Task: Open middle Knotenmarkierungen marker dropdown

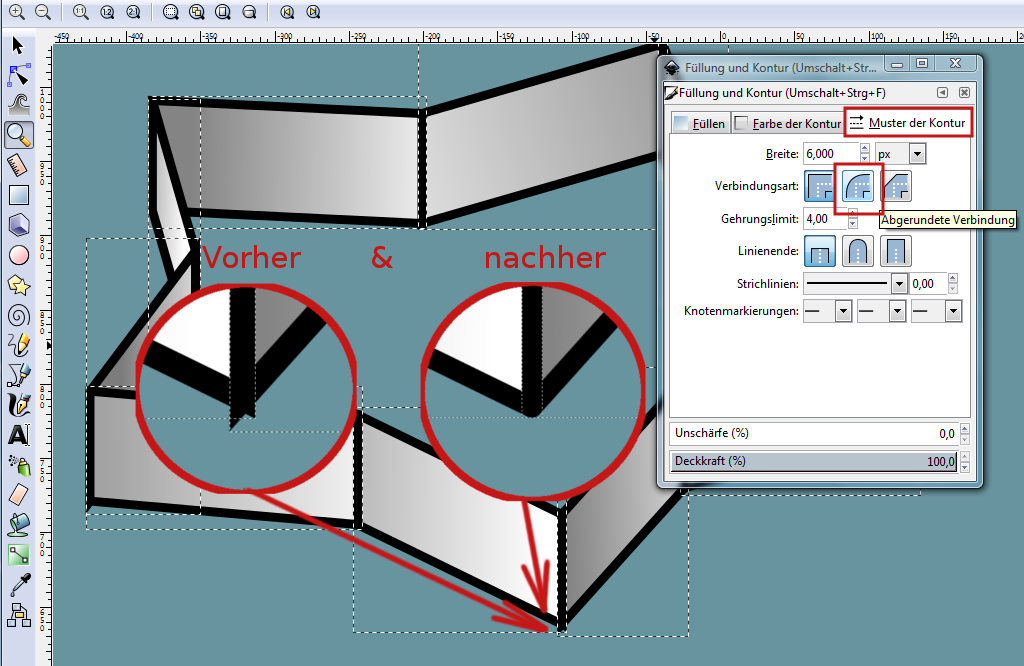Action: coord(881,311)
